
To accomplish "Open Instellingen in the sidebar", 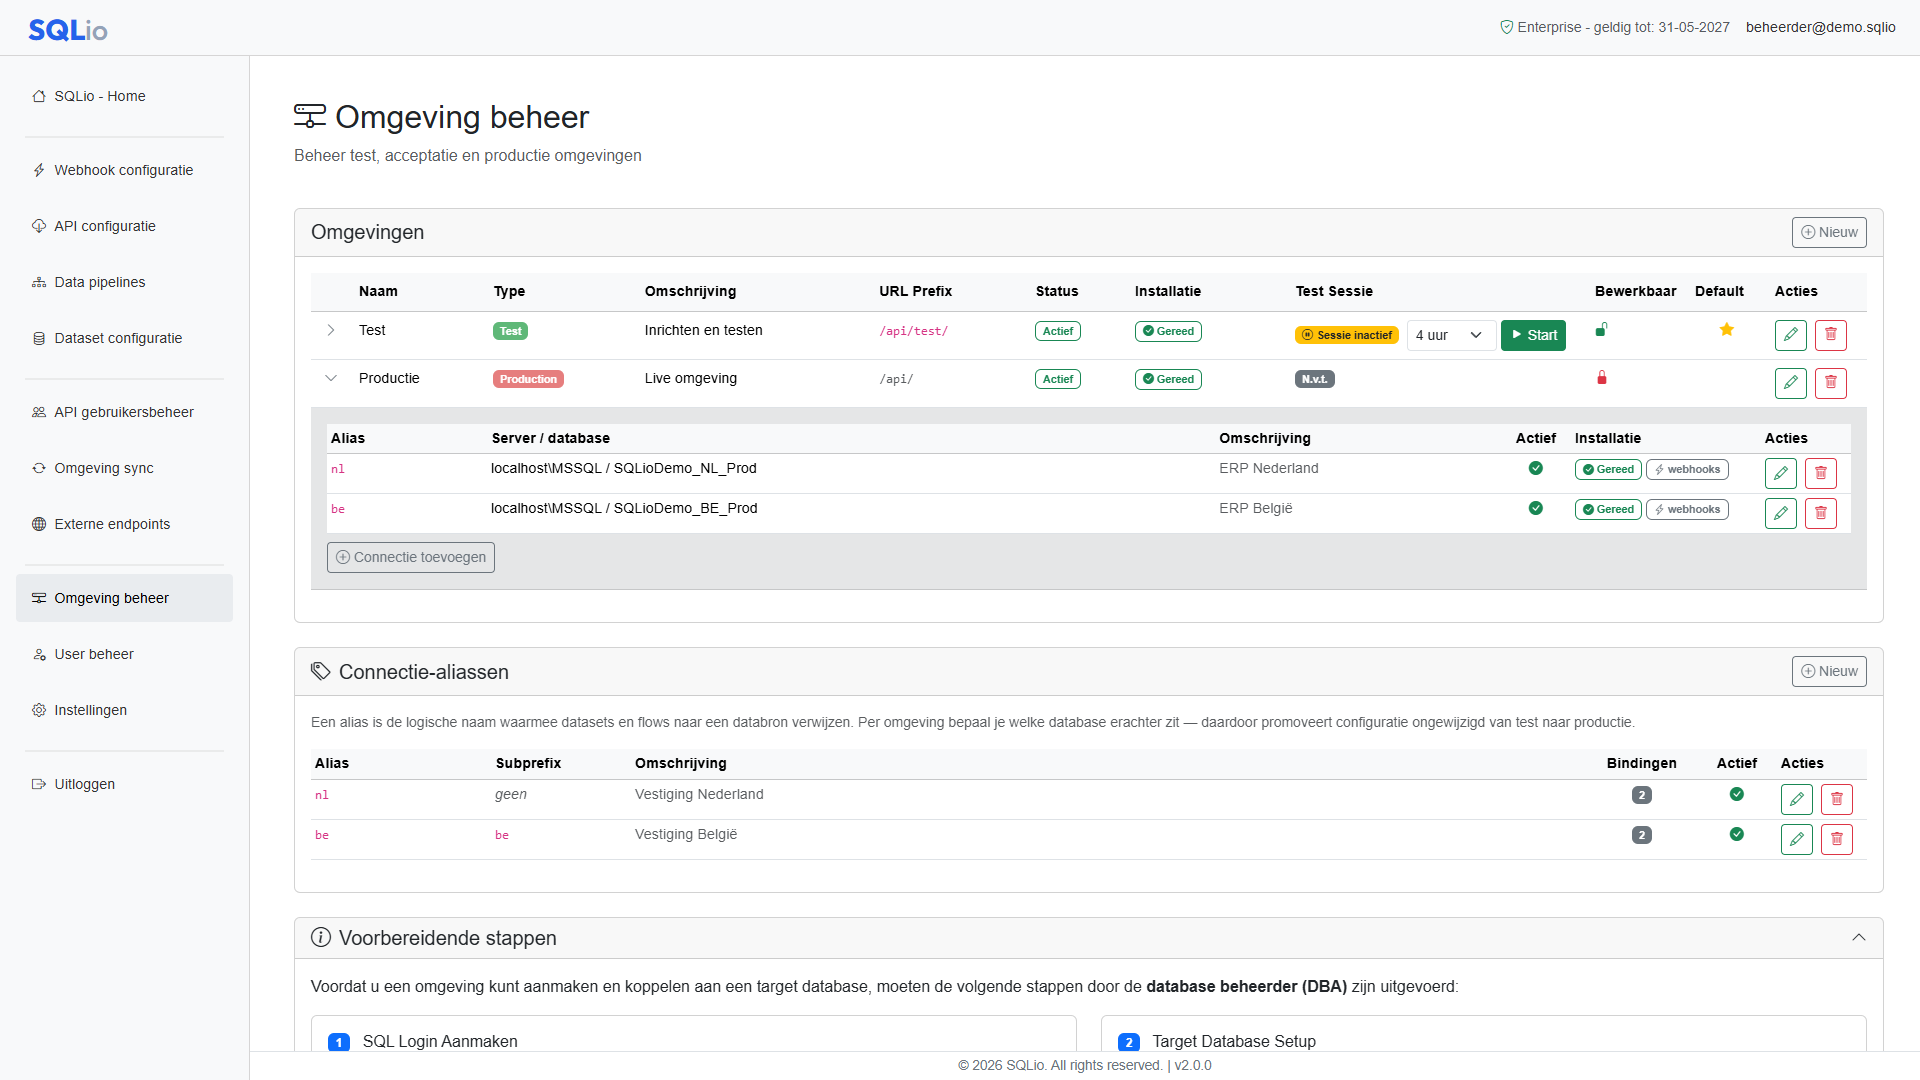I will (x=124, y=710).
